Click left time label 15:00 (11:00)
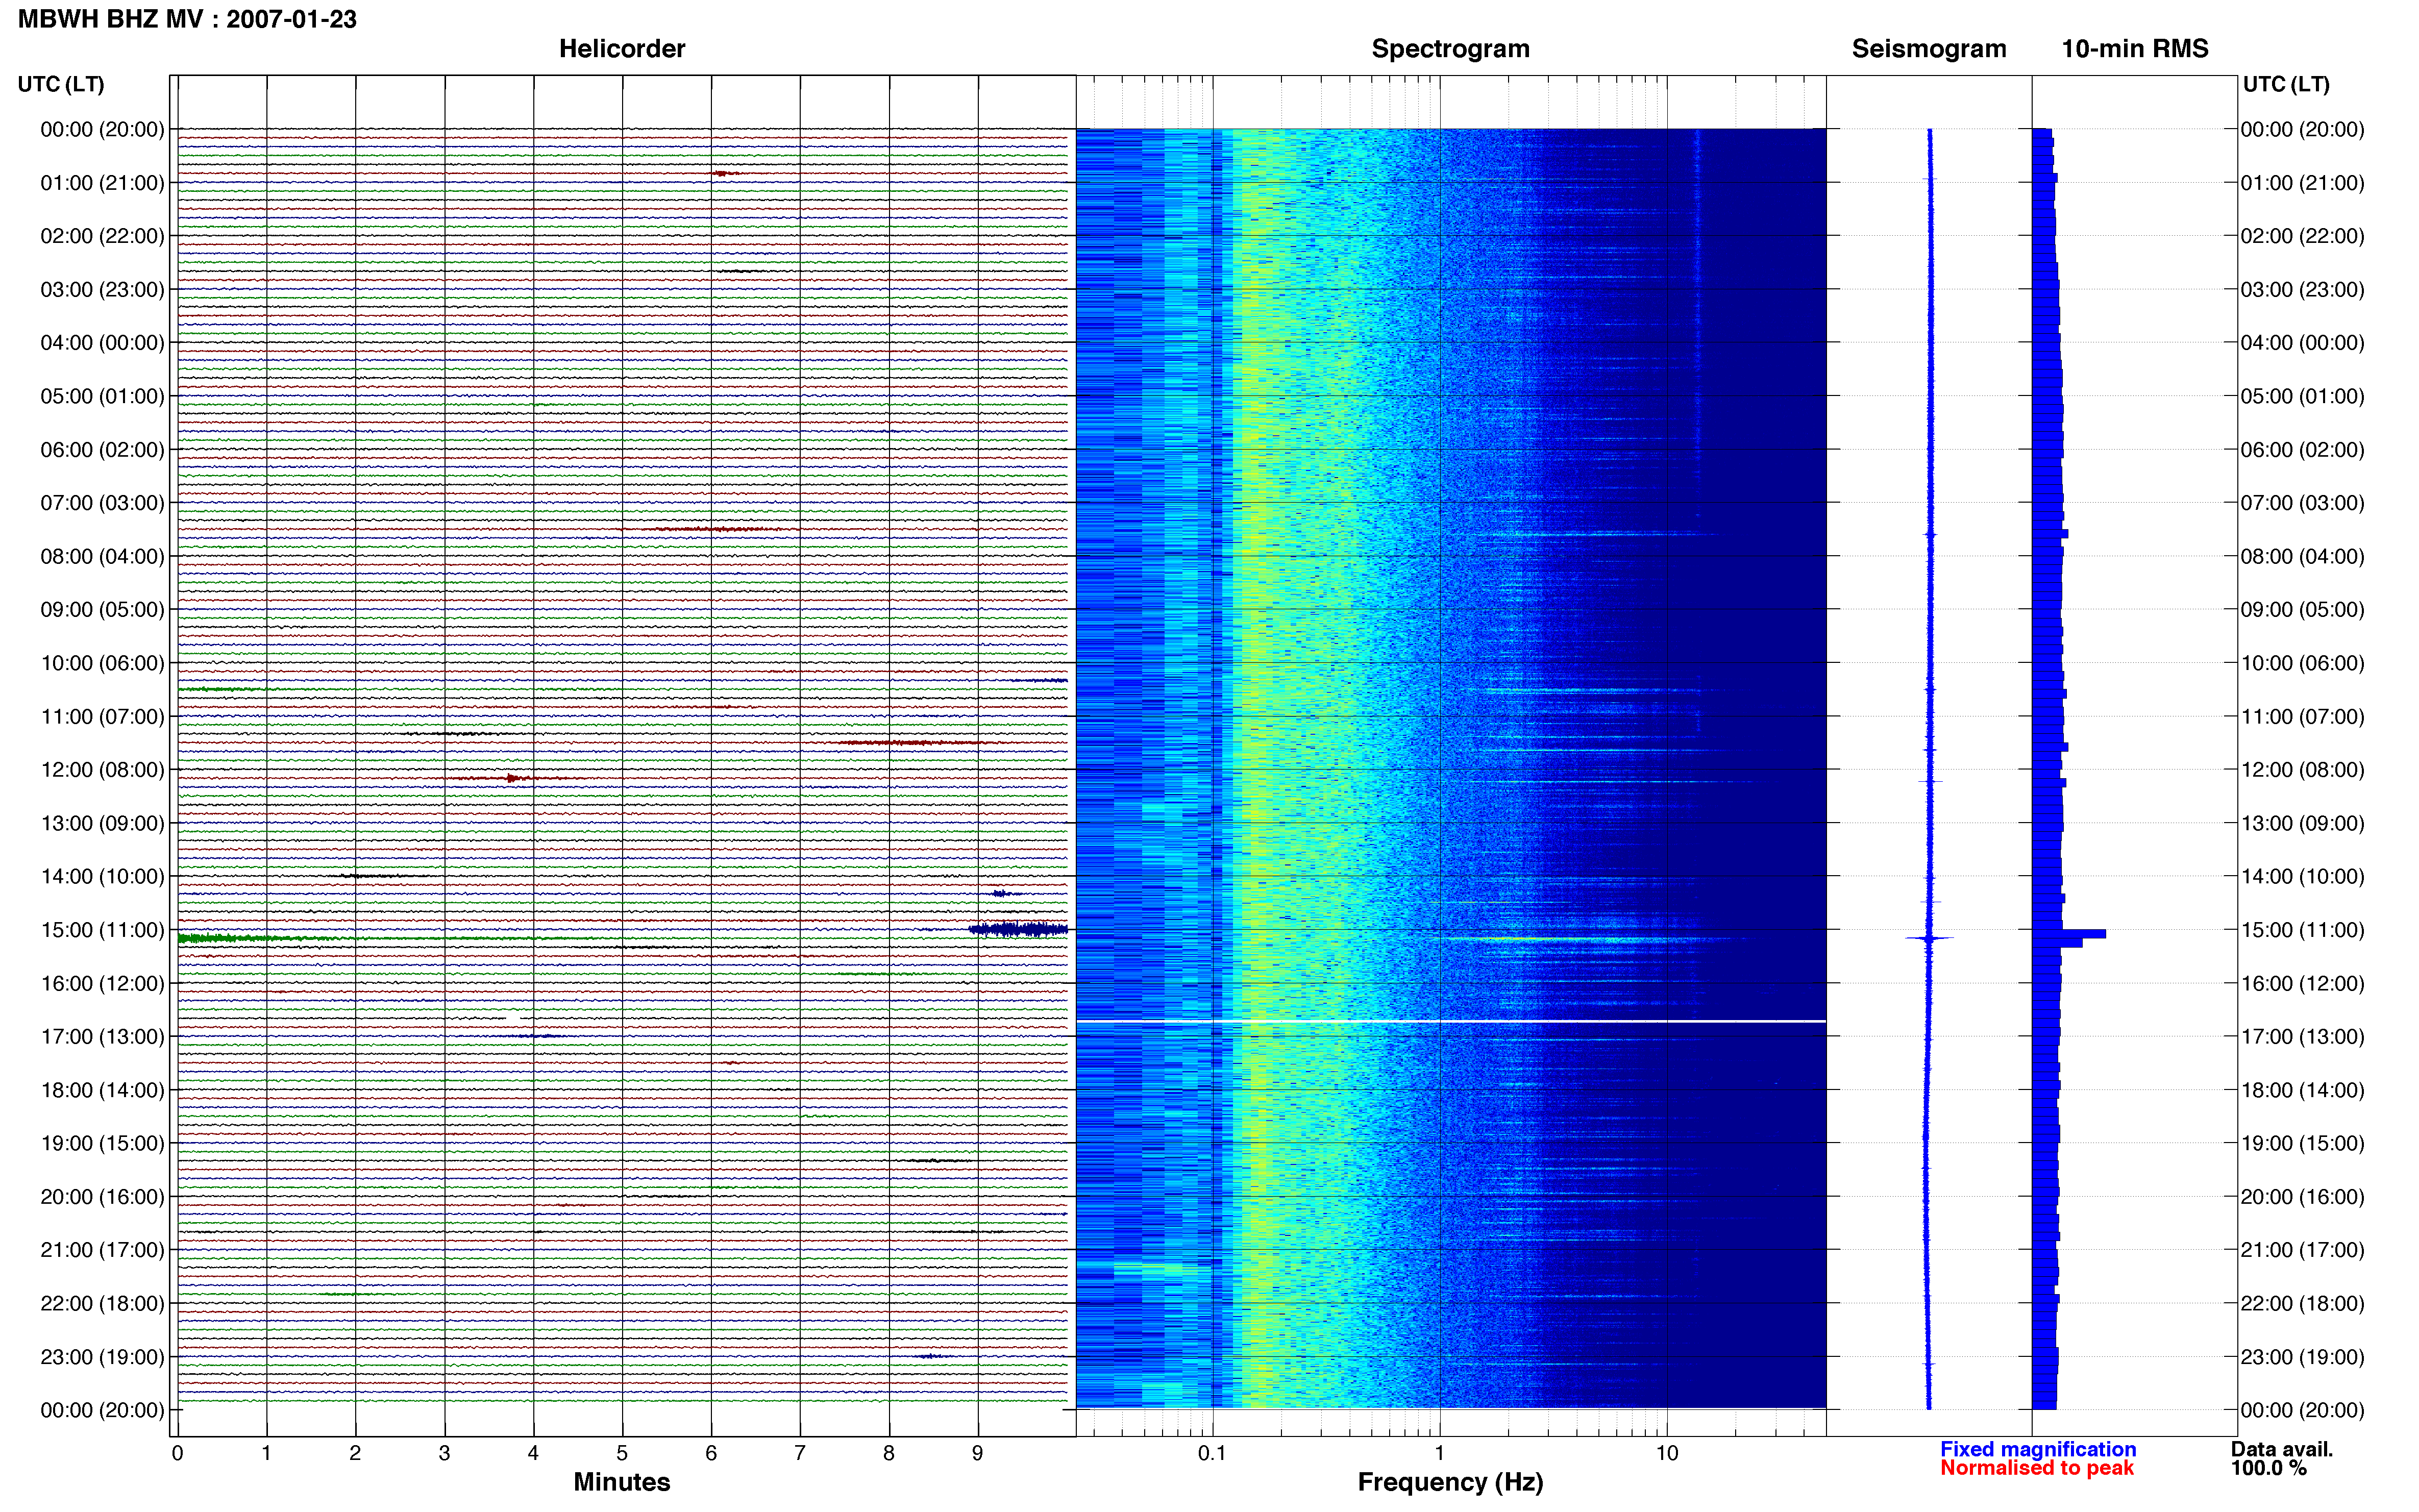Image resolution: width=2419 pixels, height=1512 pixels. pos(102,930)
